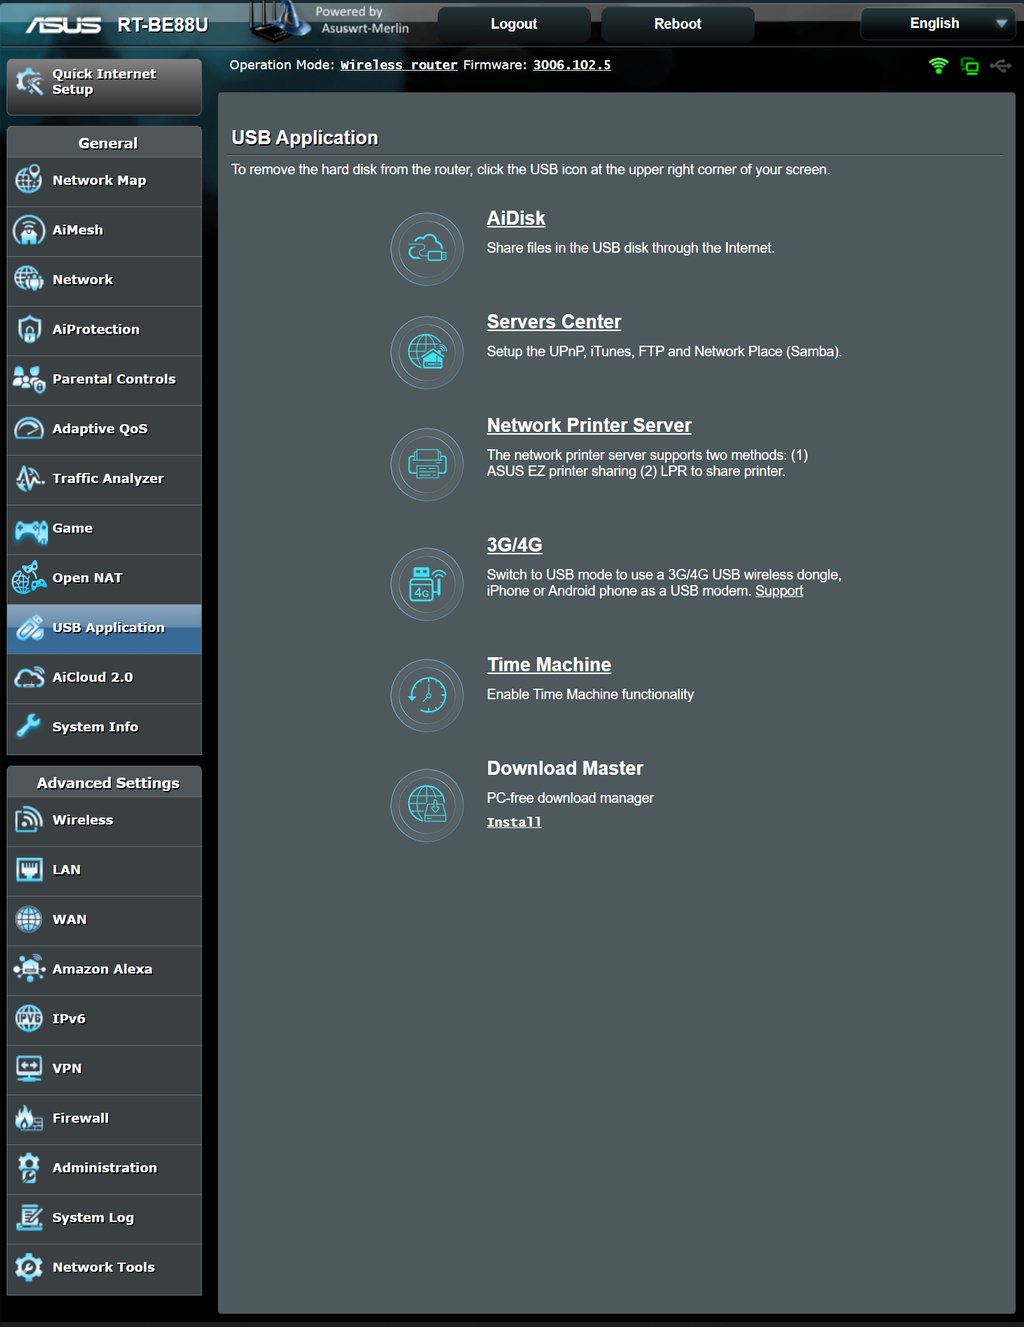Image resolution: width=1024 pixels, height=1327 pixels.
Task: Click Install under Download Master
Action: tap(514, 822)
